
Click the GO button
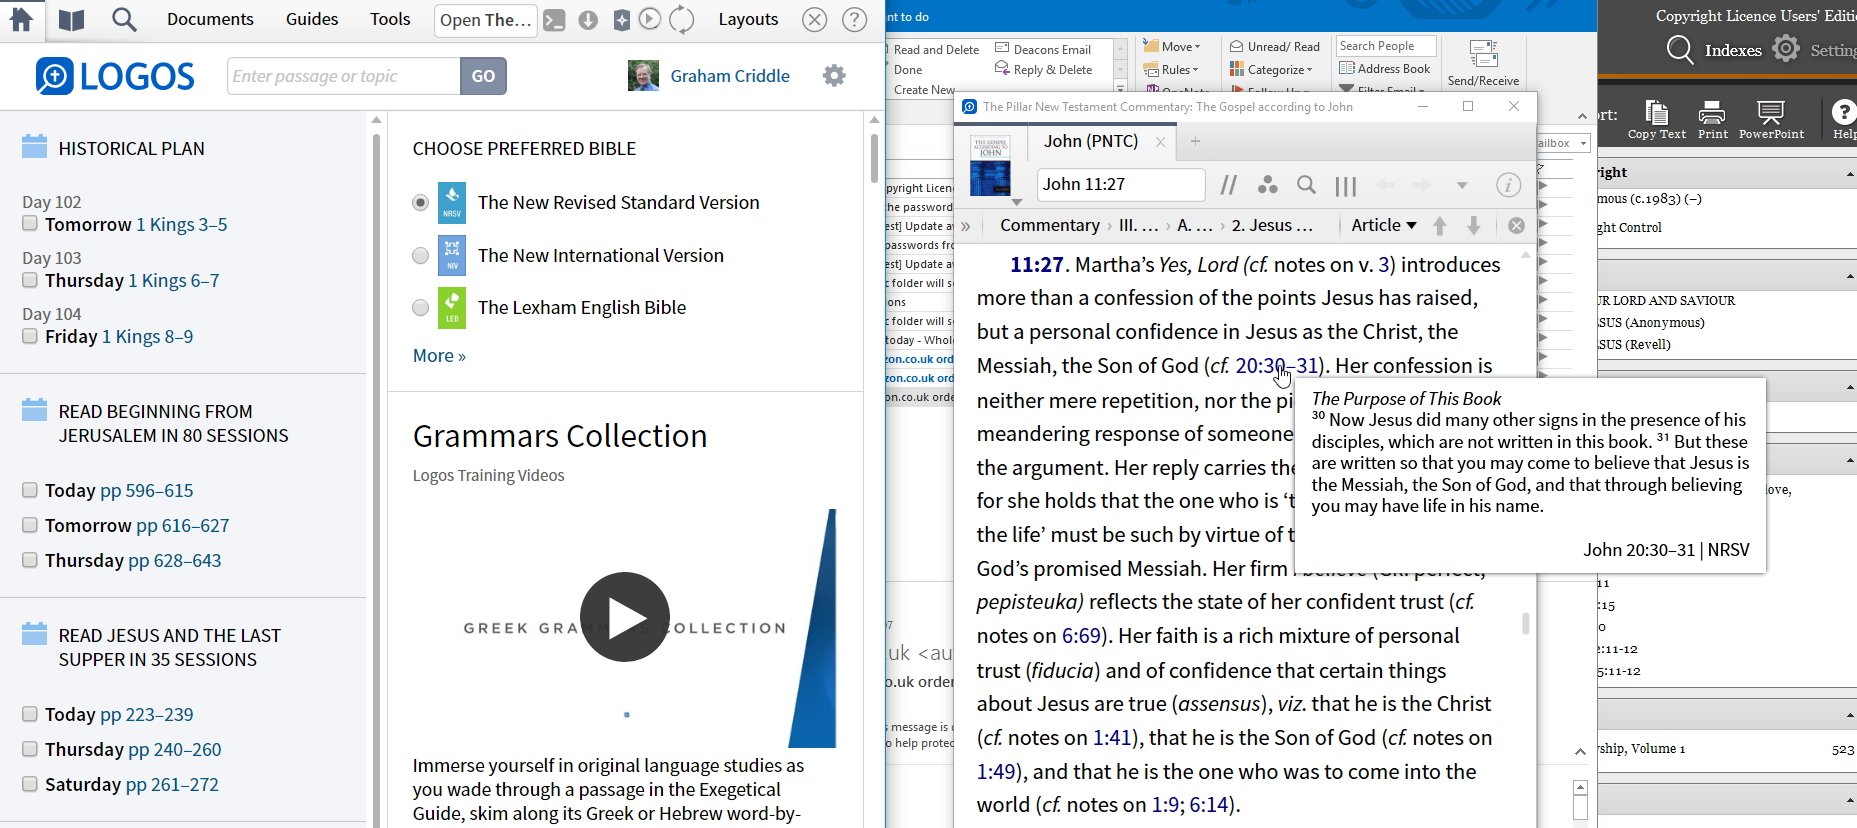point(483,76)
